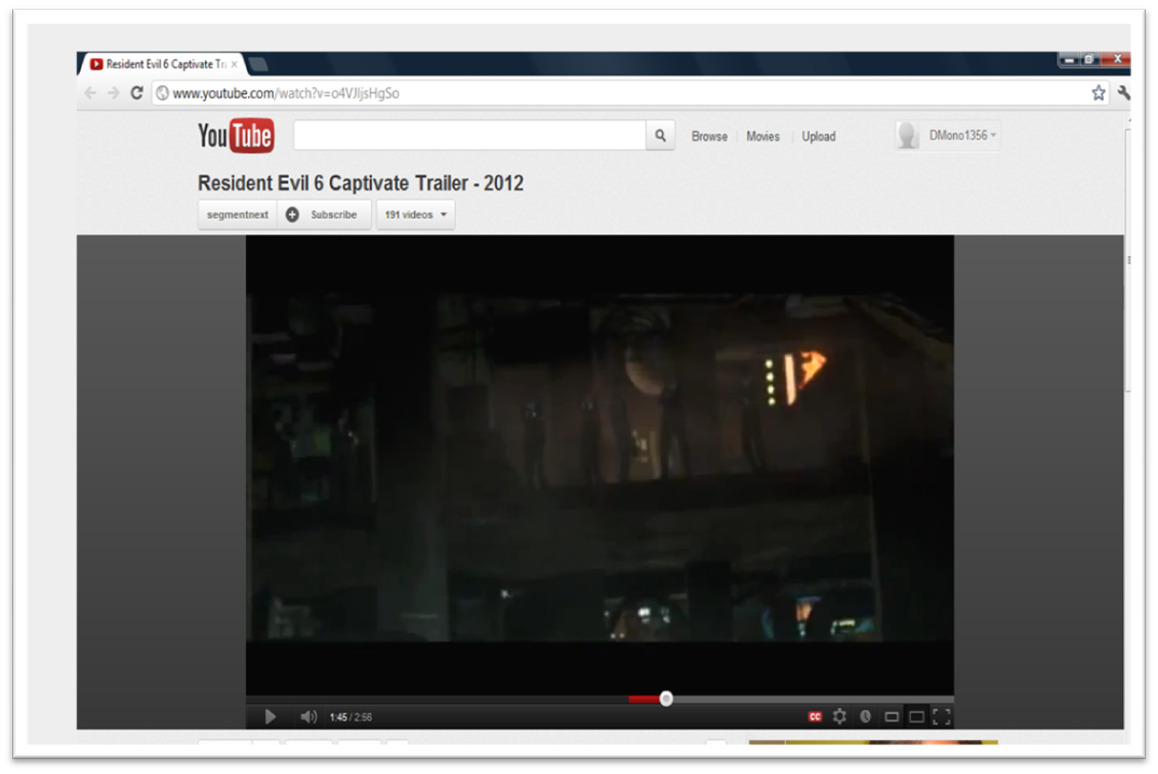The image size is (1158, 774).
Task: Click the Upload link
Action: click(818, 137)
